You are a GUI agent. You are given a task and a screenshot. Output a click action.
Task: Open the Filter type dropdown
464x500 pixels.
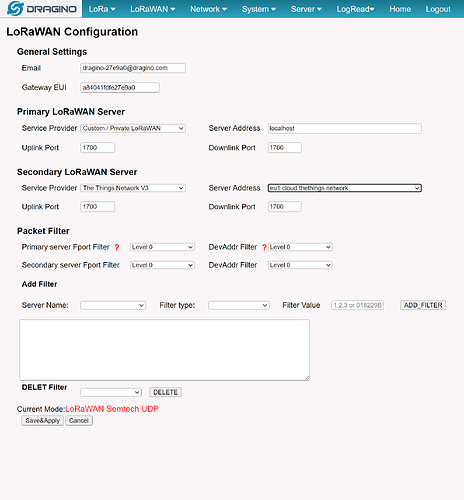(x=239, y=305)
